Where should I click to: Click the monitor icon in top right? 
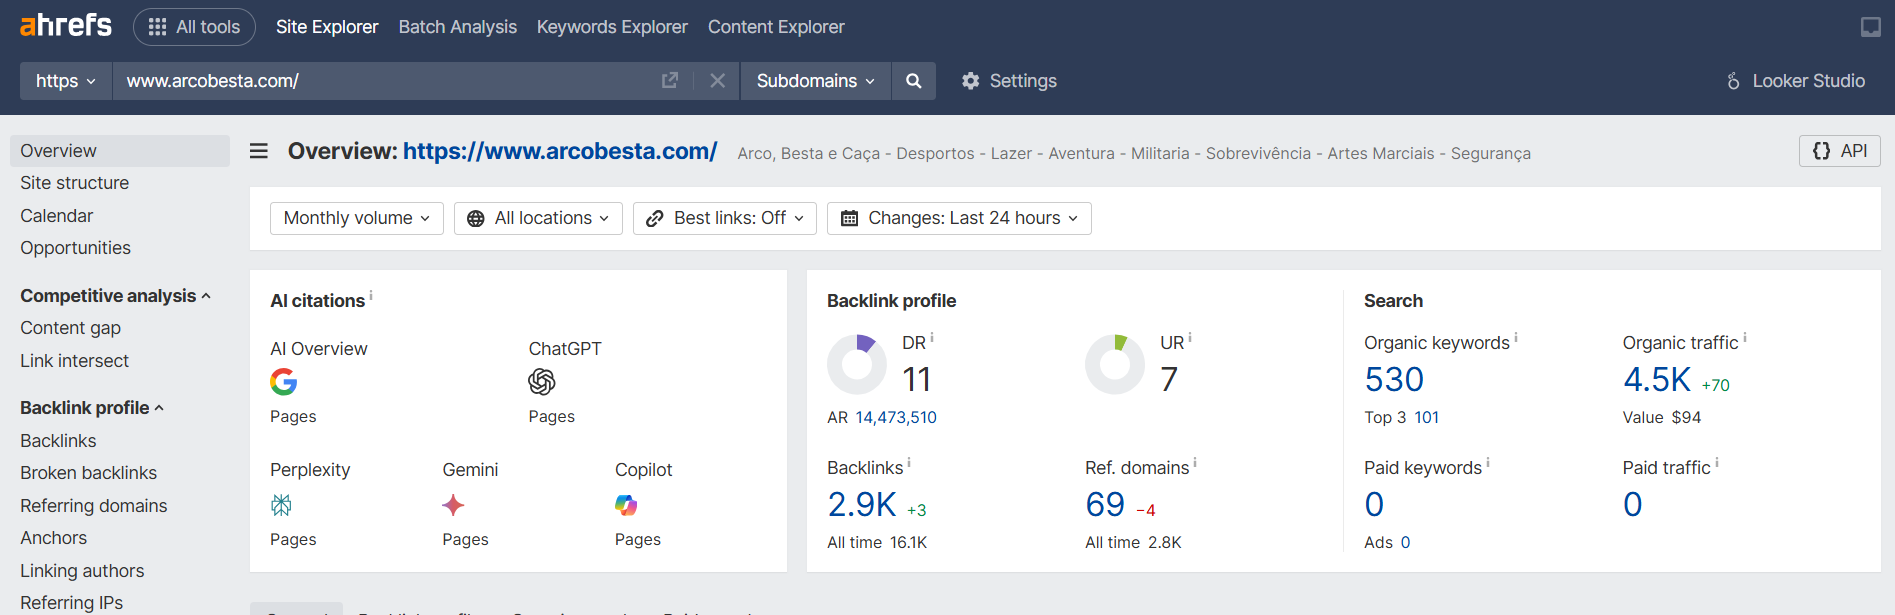pos(1870,27)
